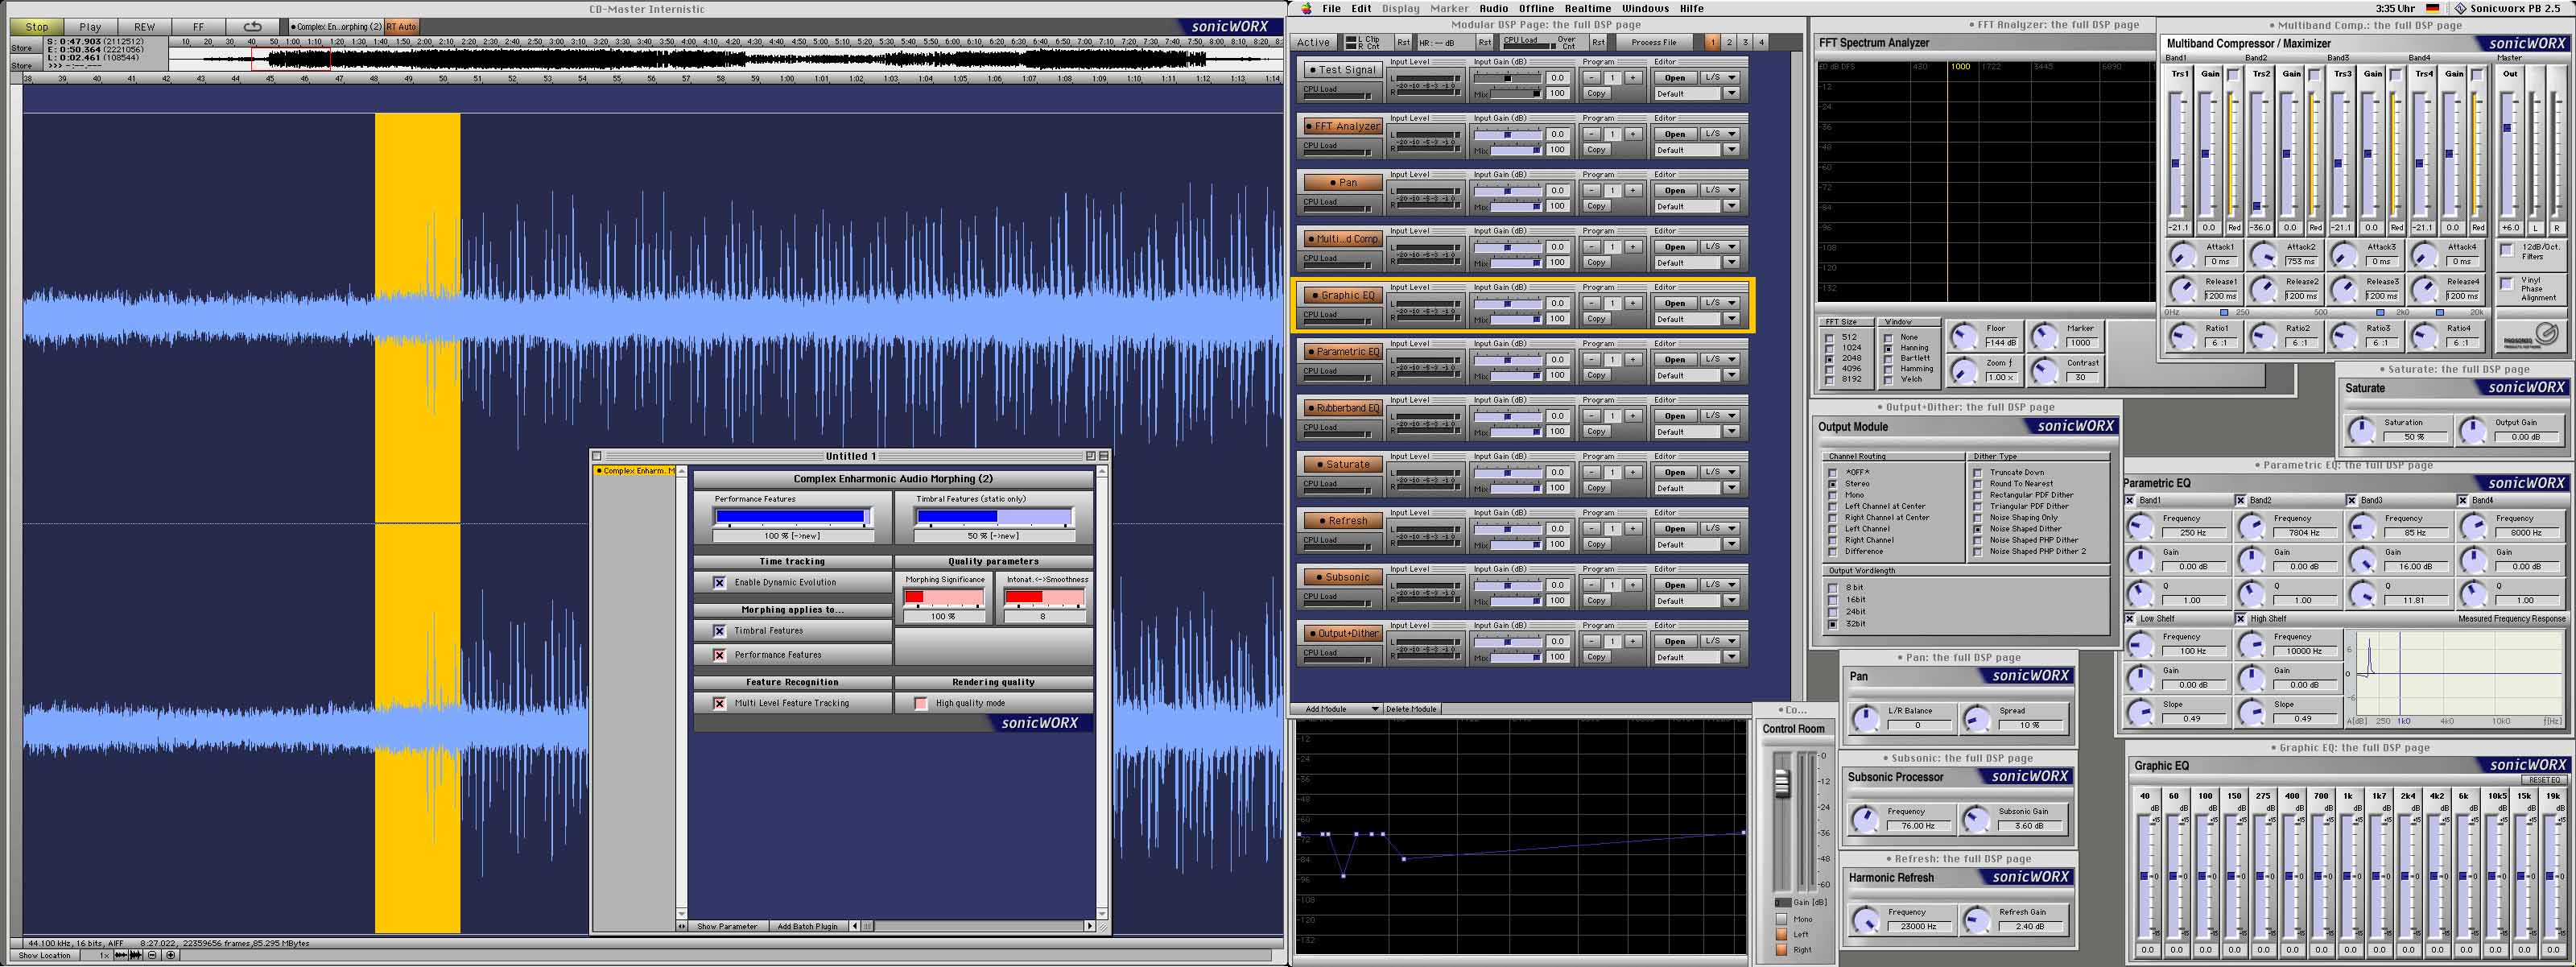Viewport: 2576px width, 967px height.
Task: Click the plus zoom icon in the status bar
Action: coord(170,955)
